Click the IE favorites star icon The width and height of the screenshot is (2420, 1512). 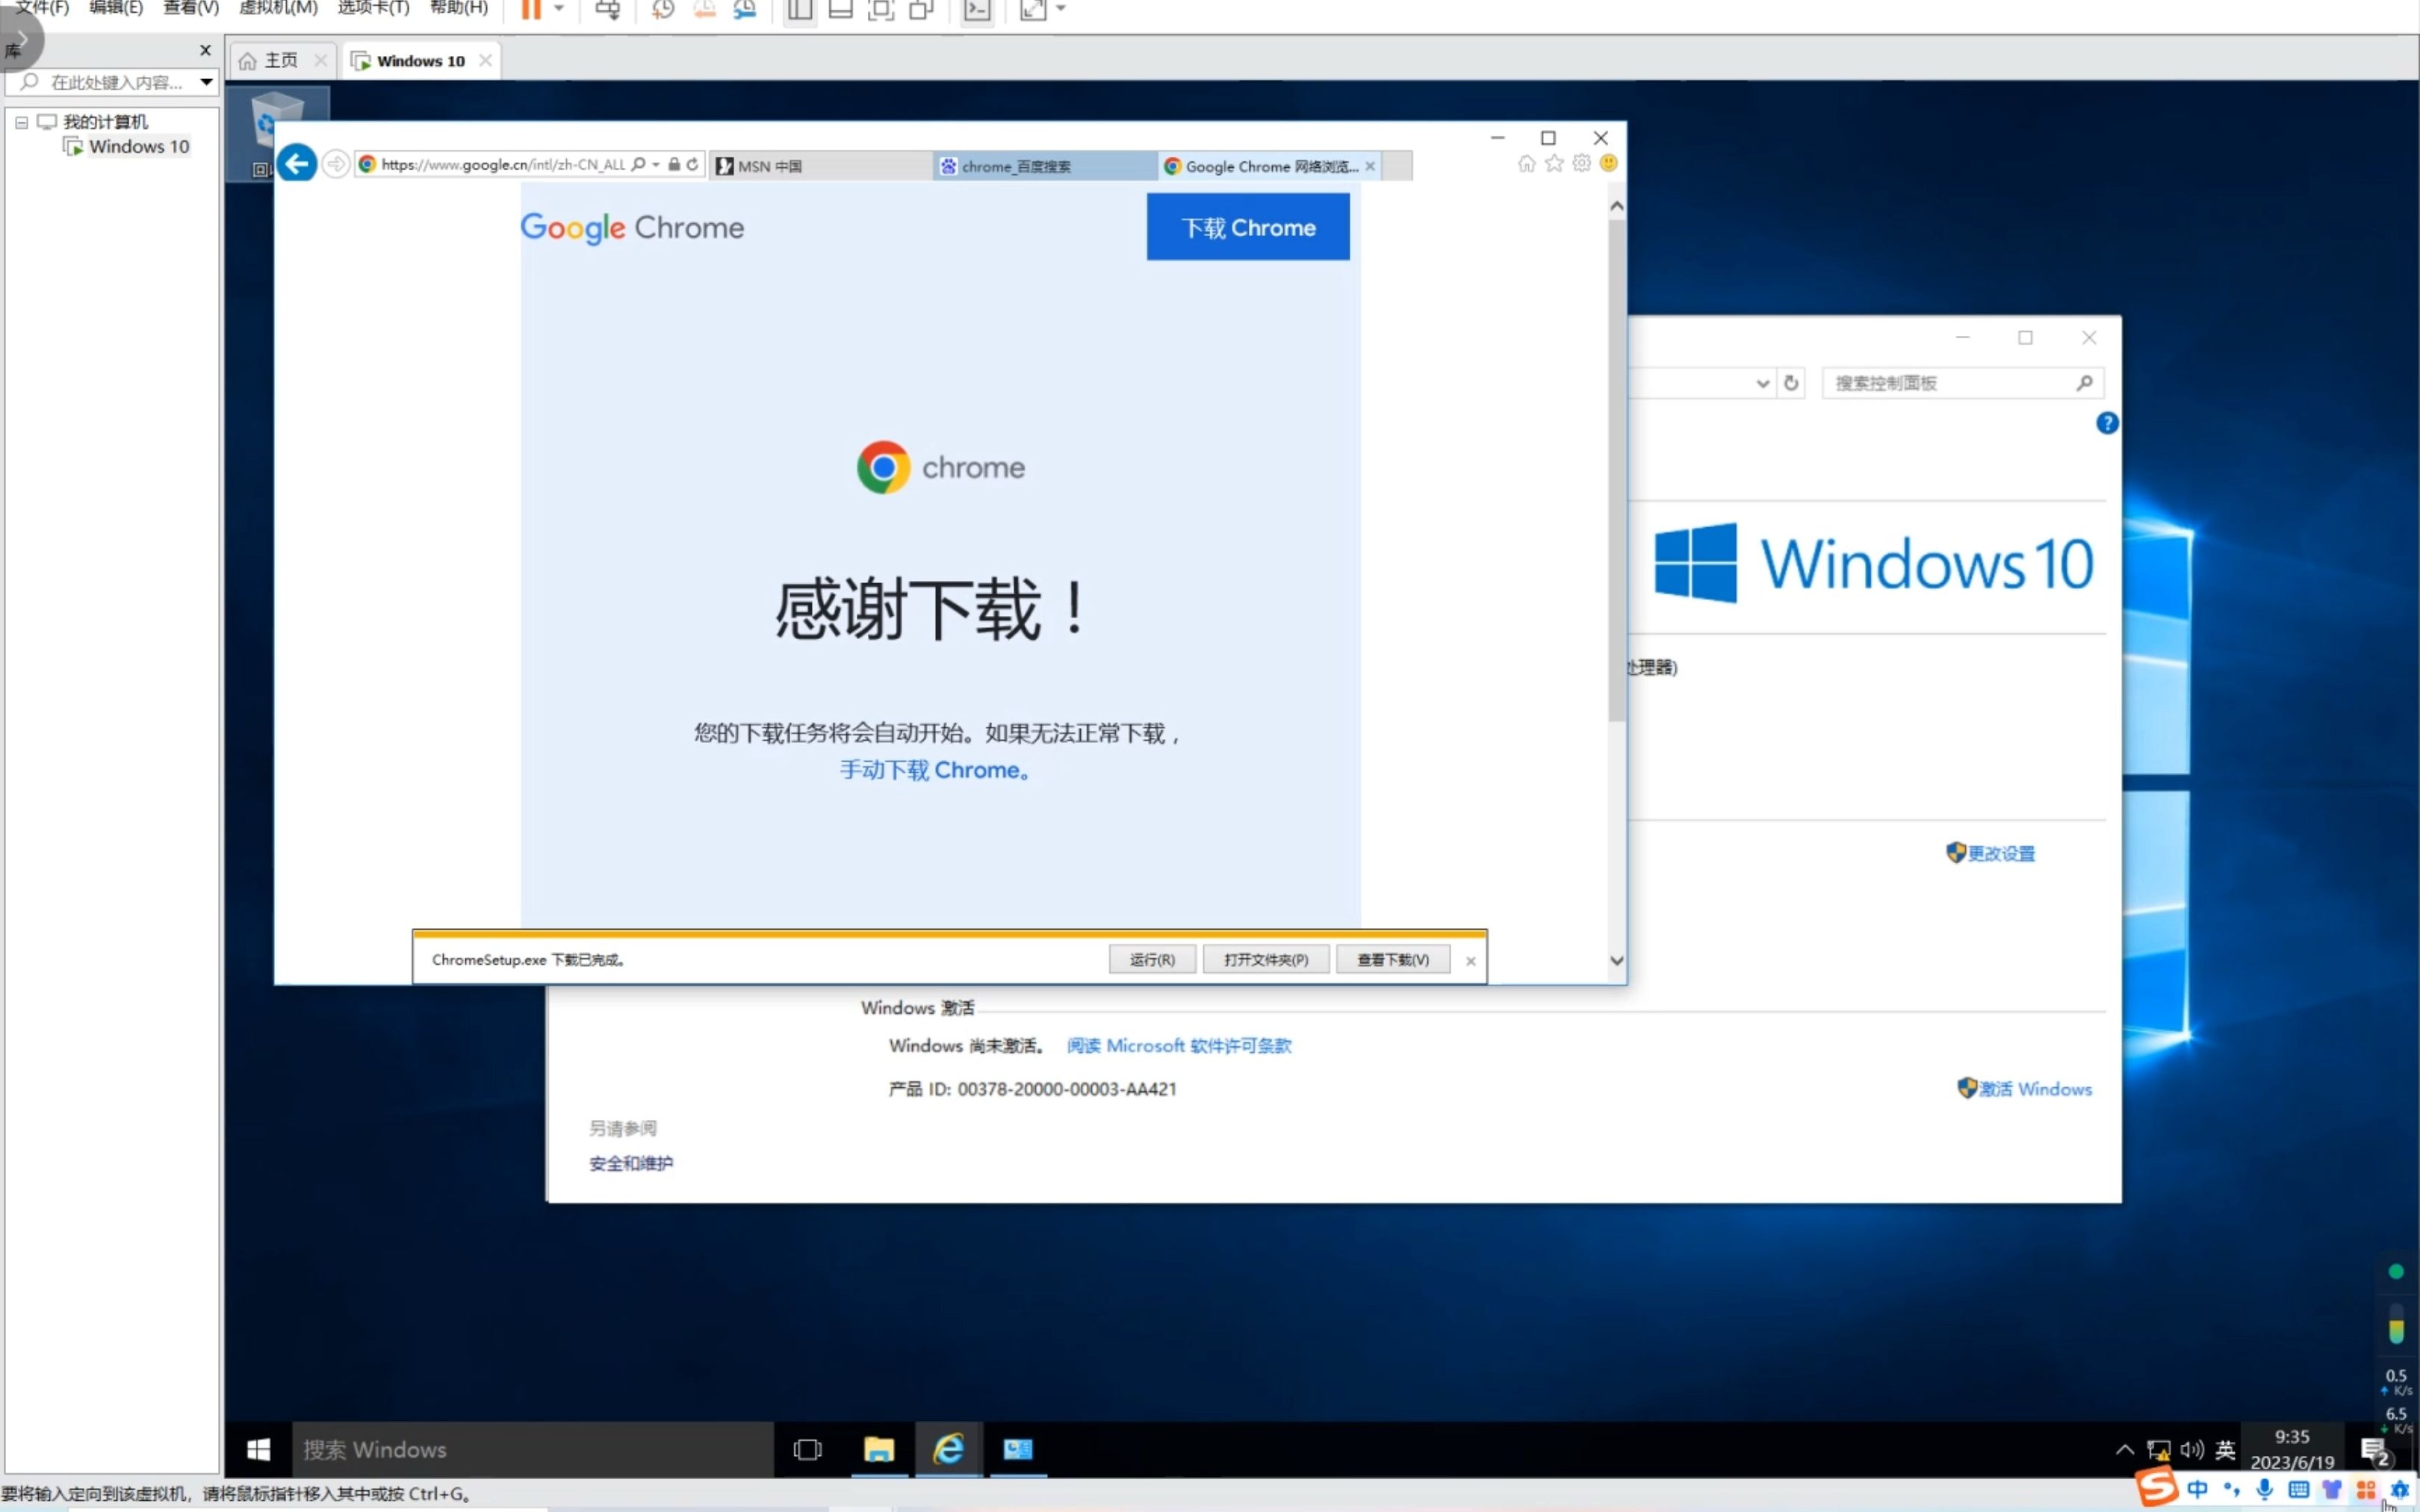pyautogui.click(x=1554, y=163)
